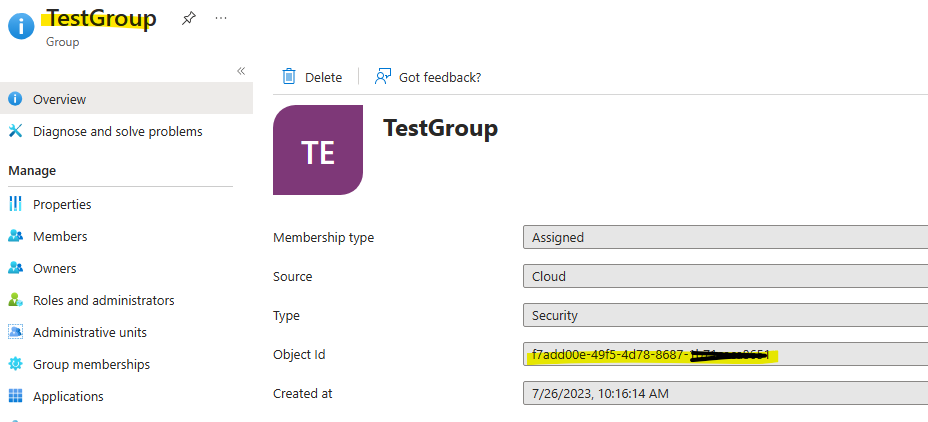This screenshot has height=422, width=928.
Task: Click the Membership type Assigned field
Action: pyautogui.click(x=726, y=237)
